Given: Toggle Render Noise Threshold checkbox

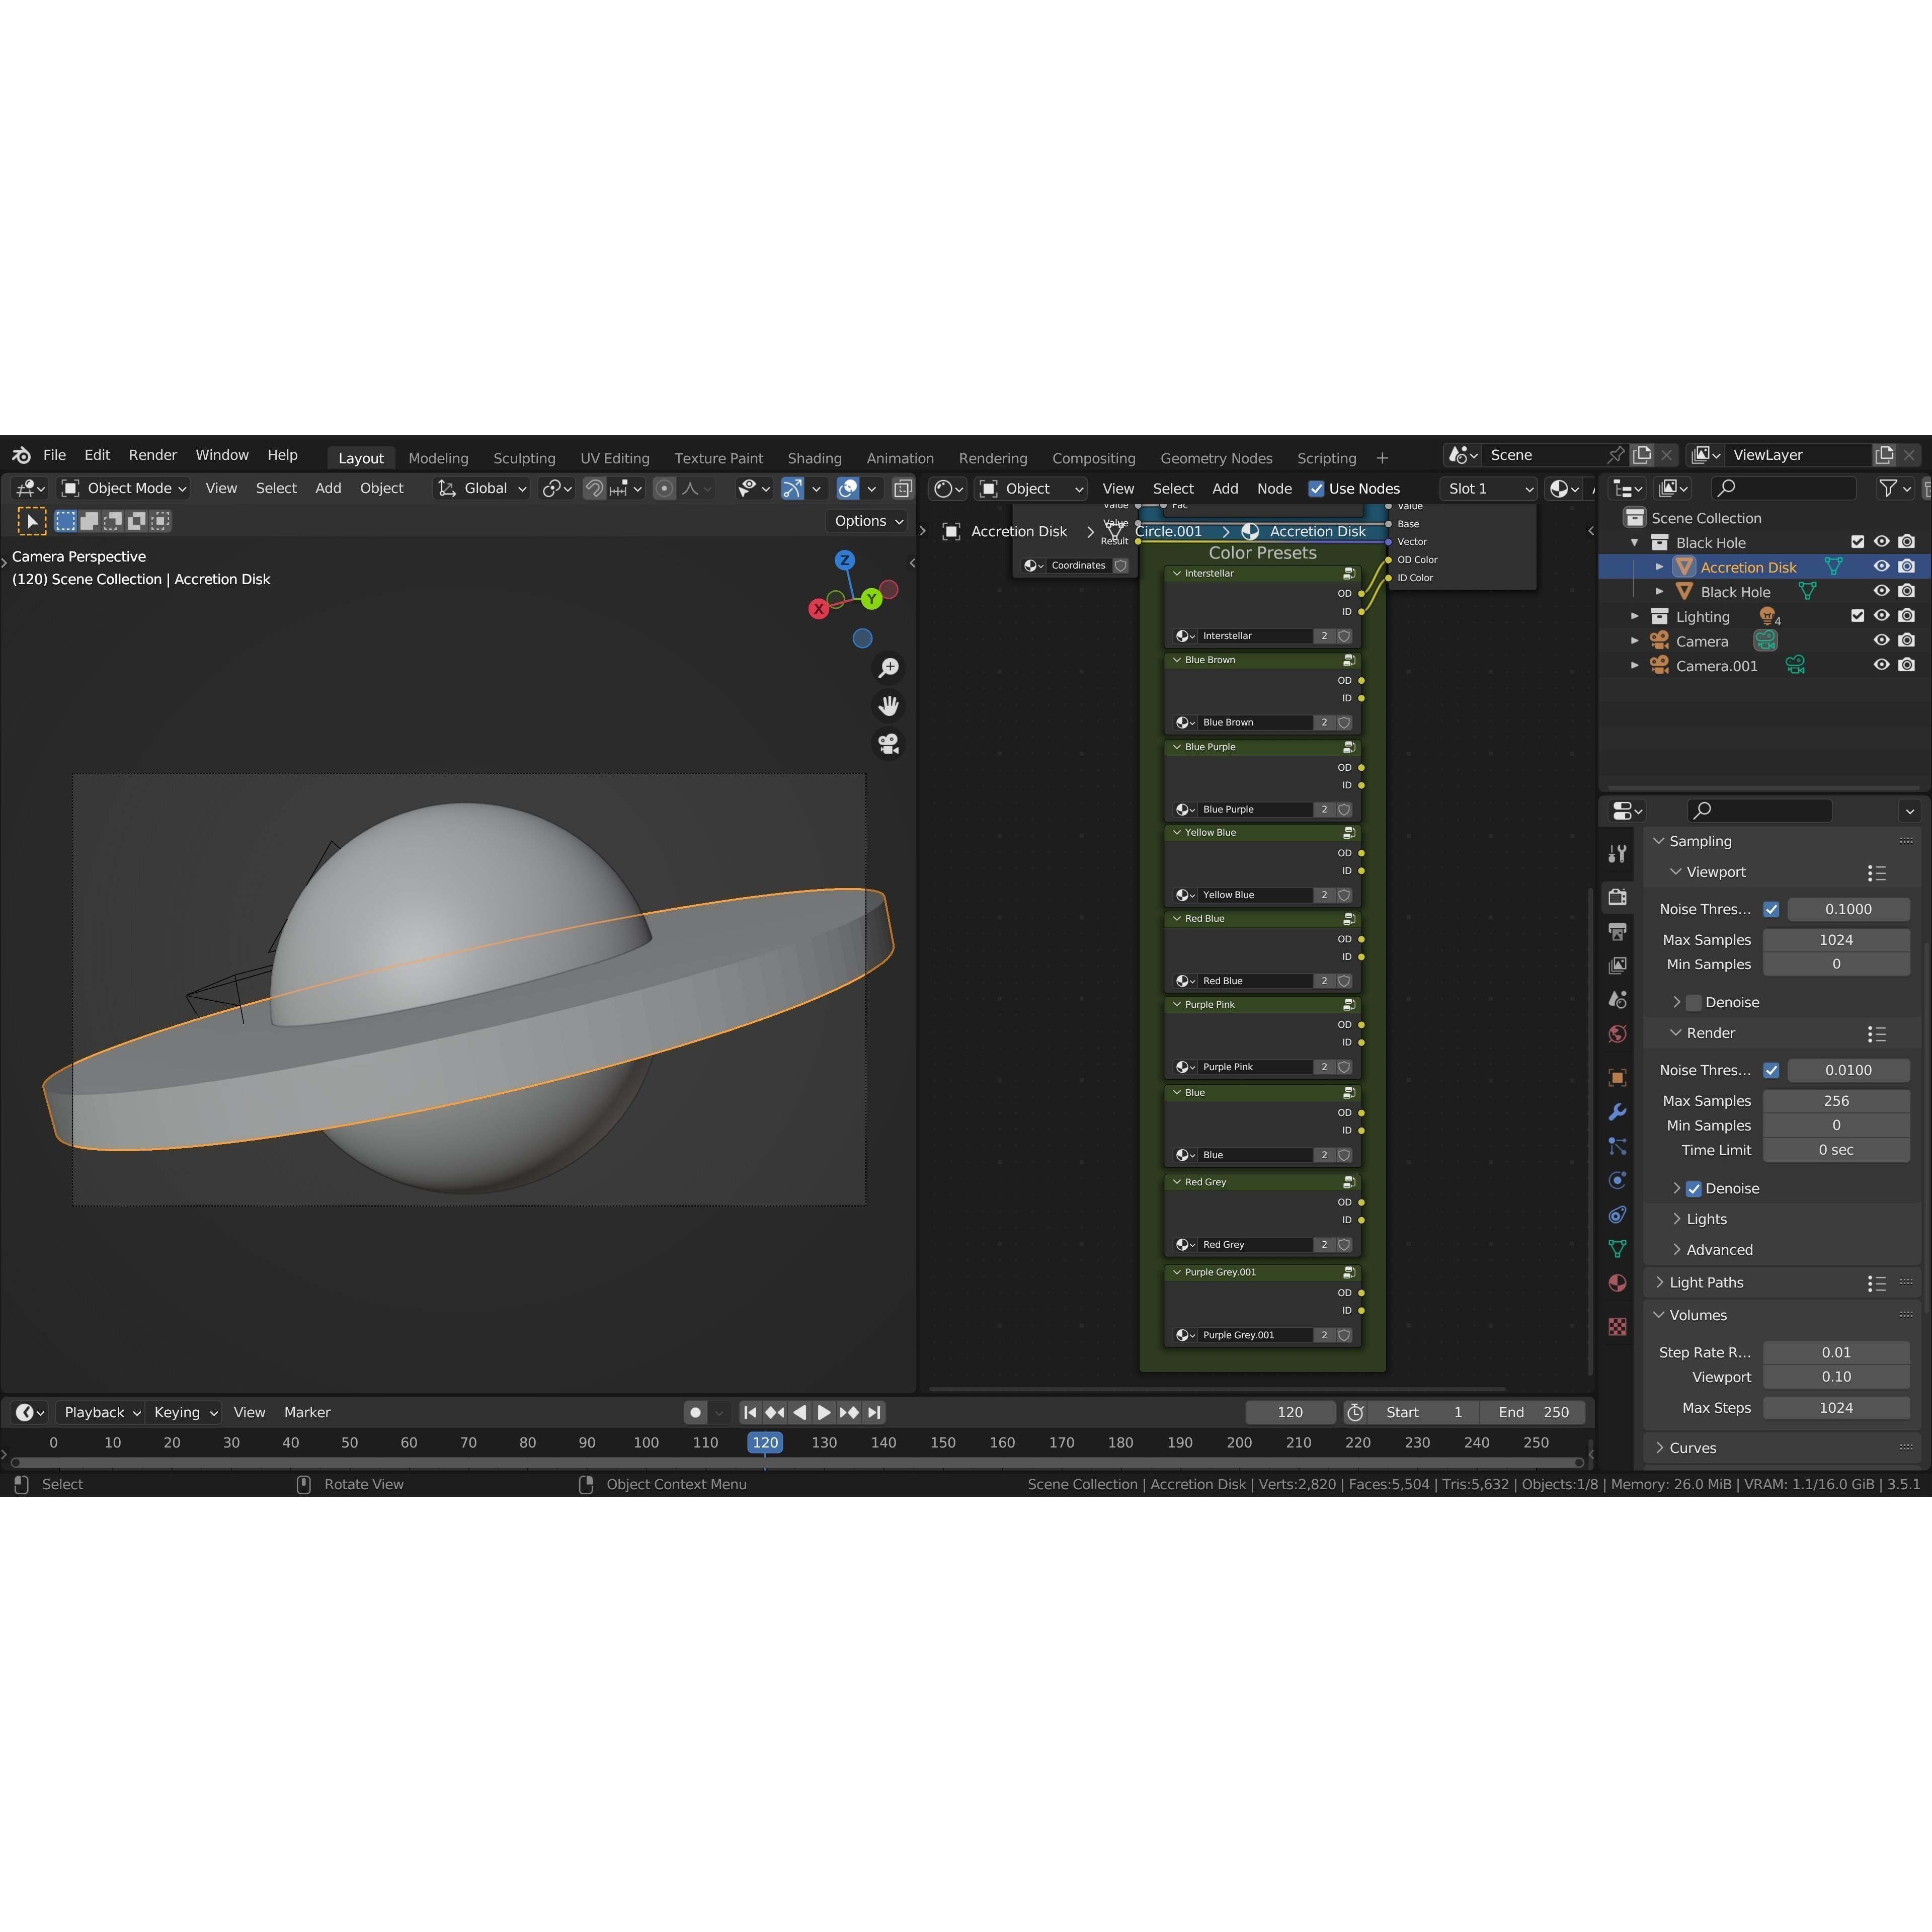Looking at the screenshot, I should 1771,1070.
